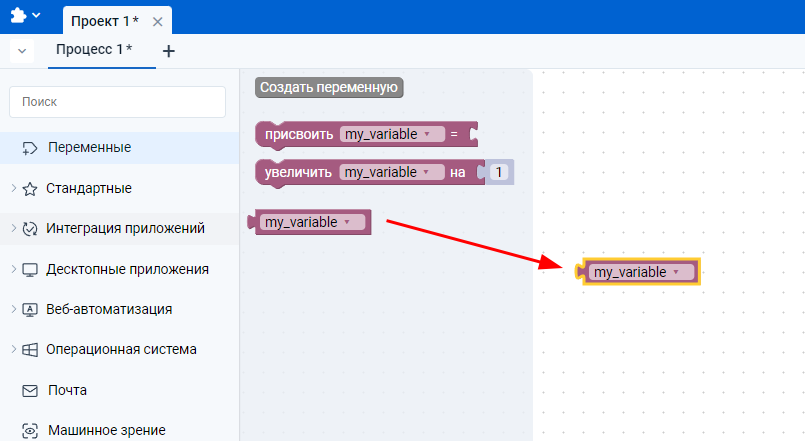Open the Почта category label
This screenshot has height=441, width=805.
coord(67,390)
